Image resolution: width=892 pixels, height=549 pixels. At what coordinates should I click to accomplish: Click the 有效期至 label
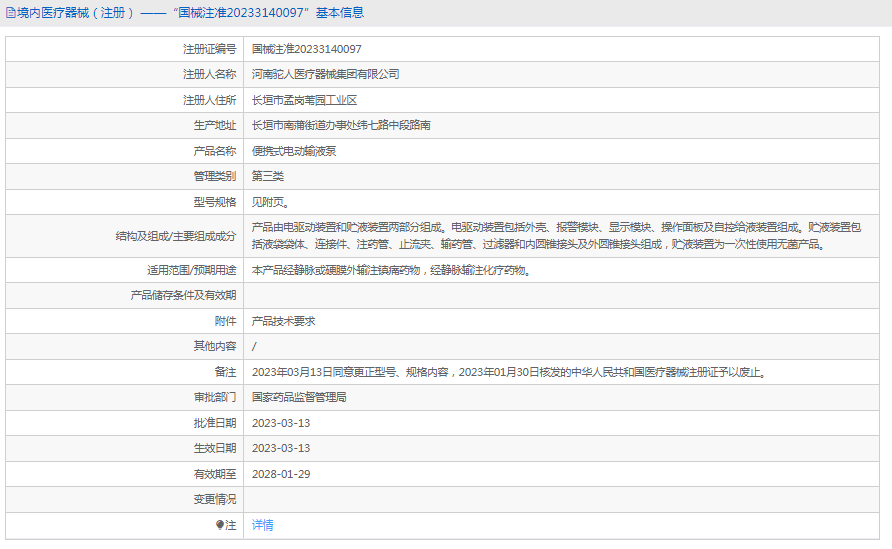(214, 474)
